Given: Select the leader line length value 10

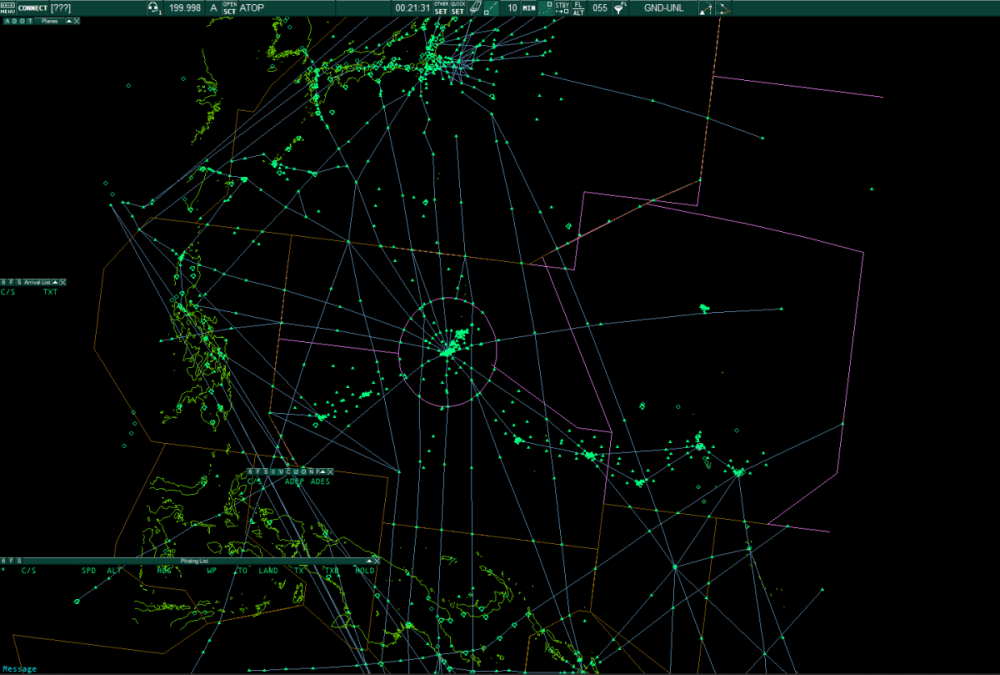Looking at the screenshot, I should (513, 7).
